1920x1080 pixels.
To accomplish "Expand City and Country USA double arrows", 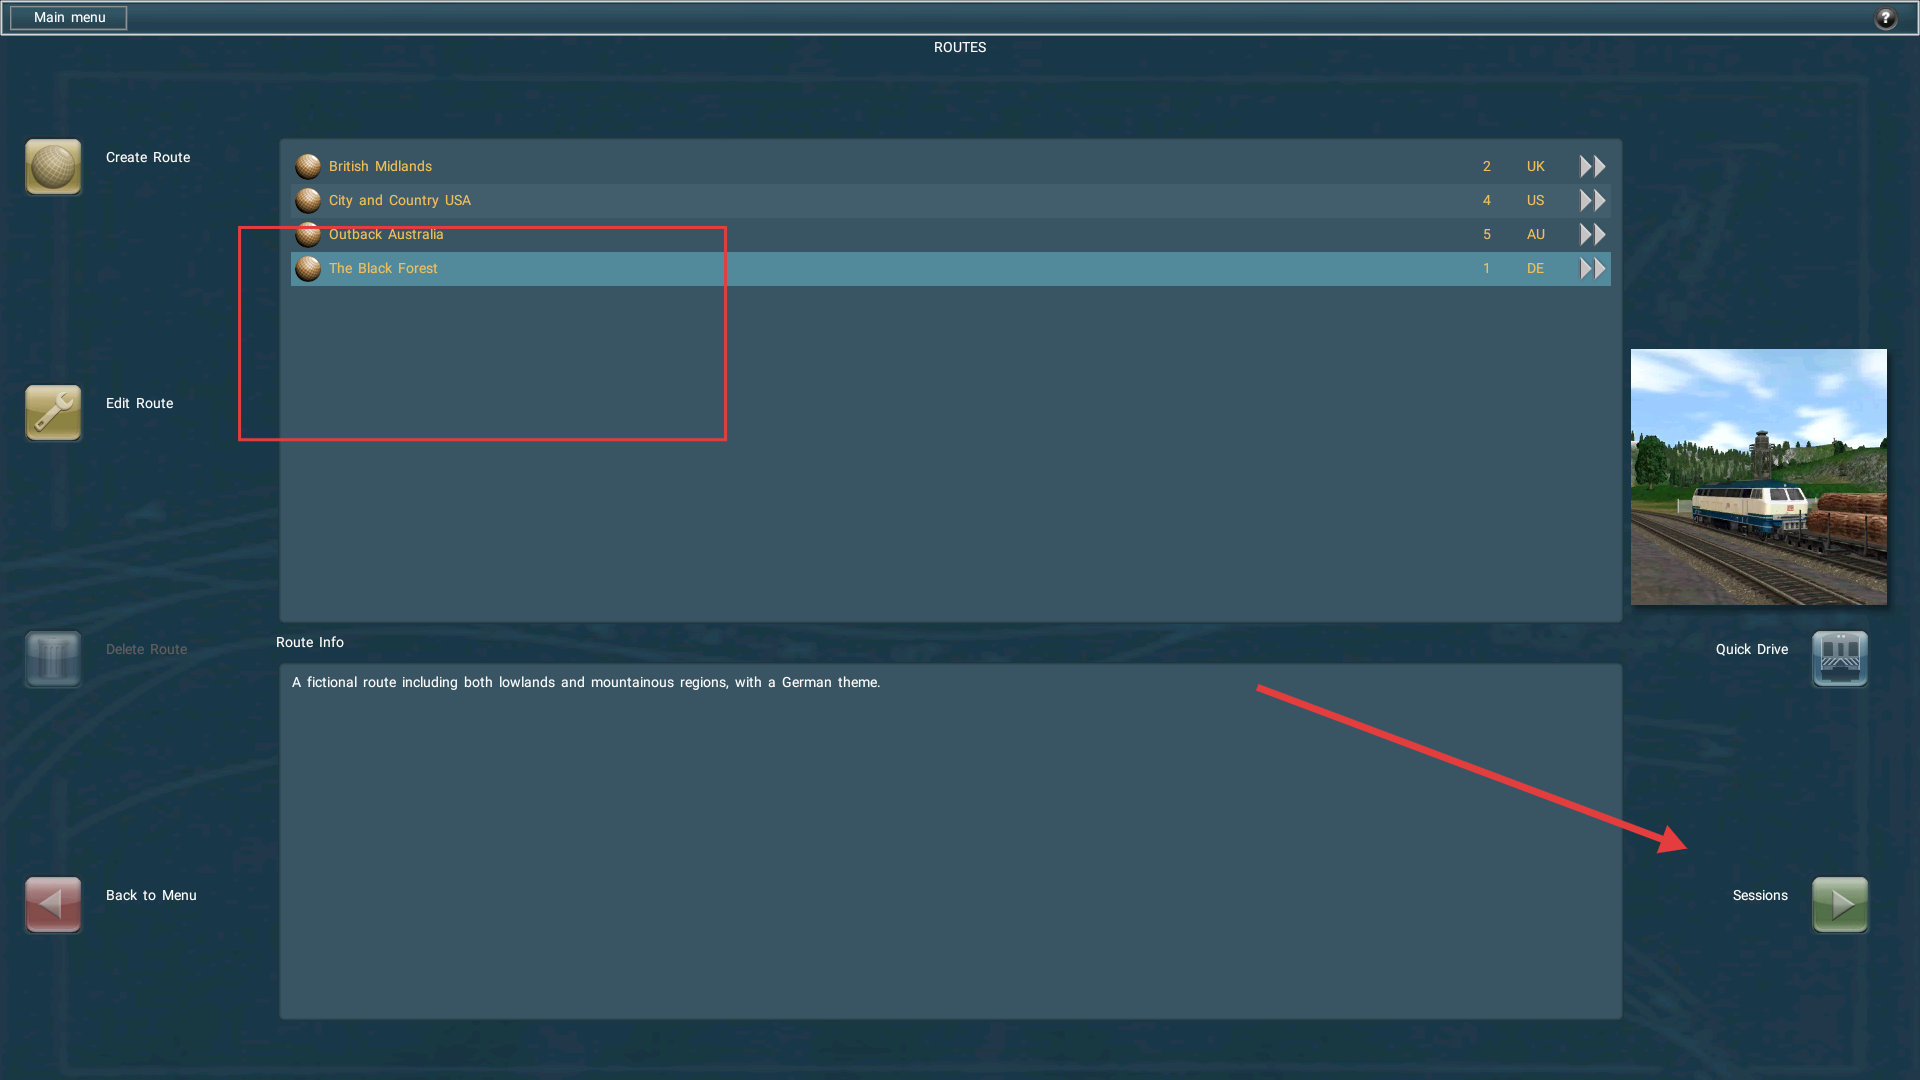I will 1592,200.
